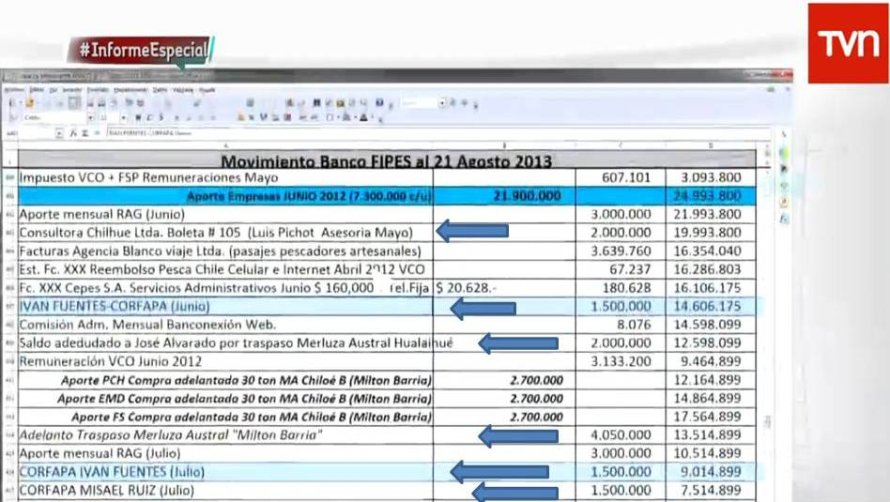Select cell 'Aporte mensual RAG (Junio)'
The image size is (890, 502).
225,215
